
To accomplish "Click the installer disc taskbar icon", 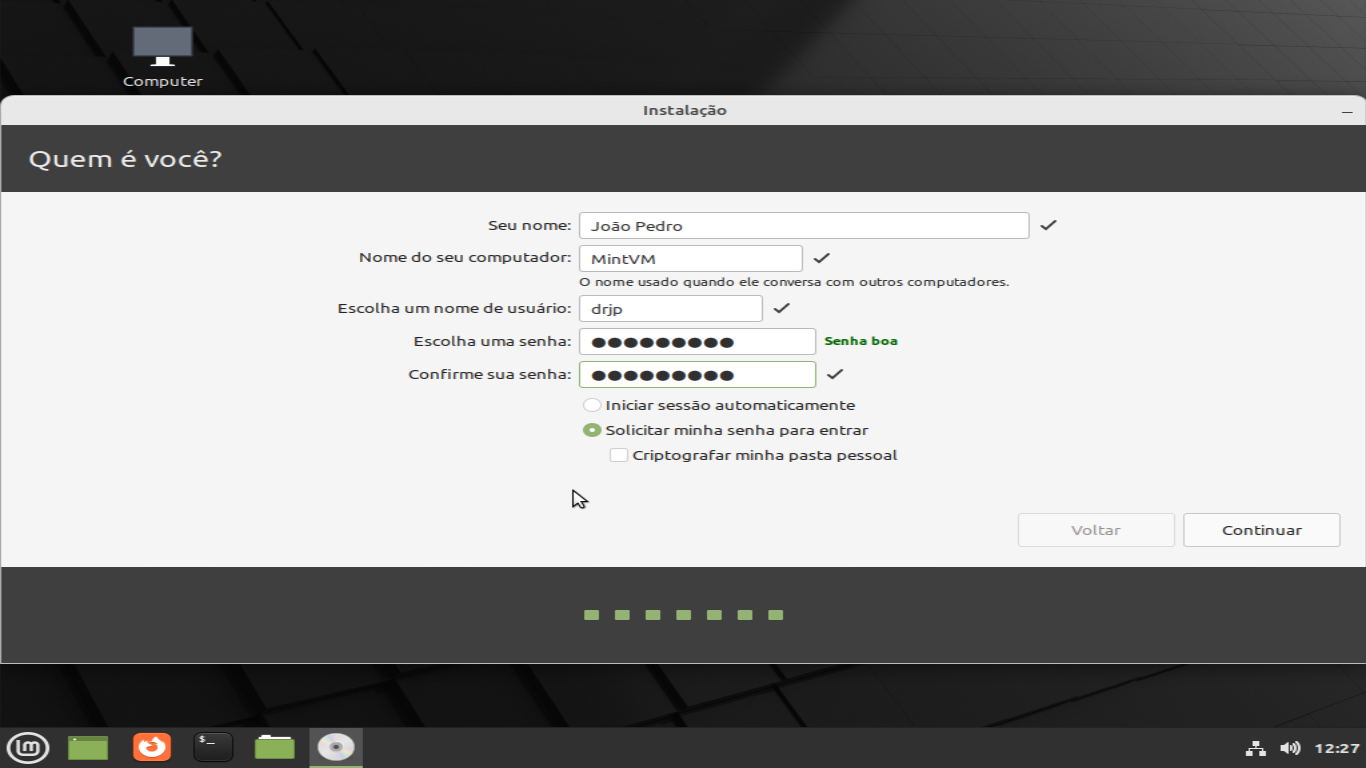I will click(336, 747).
